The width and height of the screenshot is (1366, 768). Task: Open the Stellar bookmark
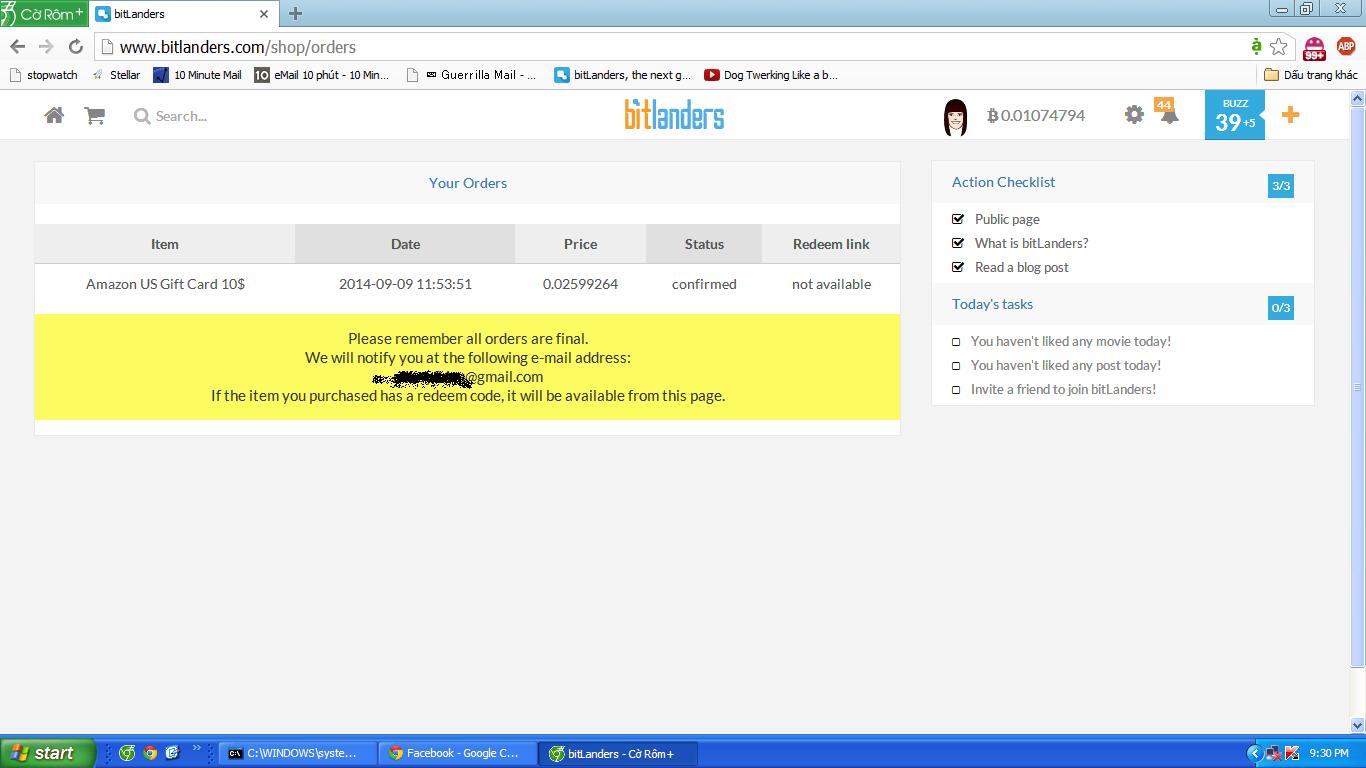click(116, 75)
